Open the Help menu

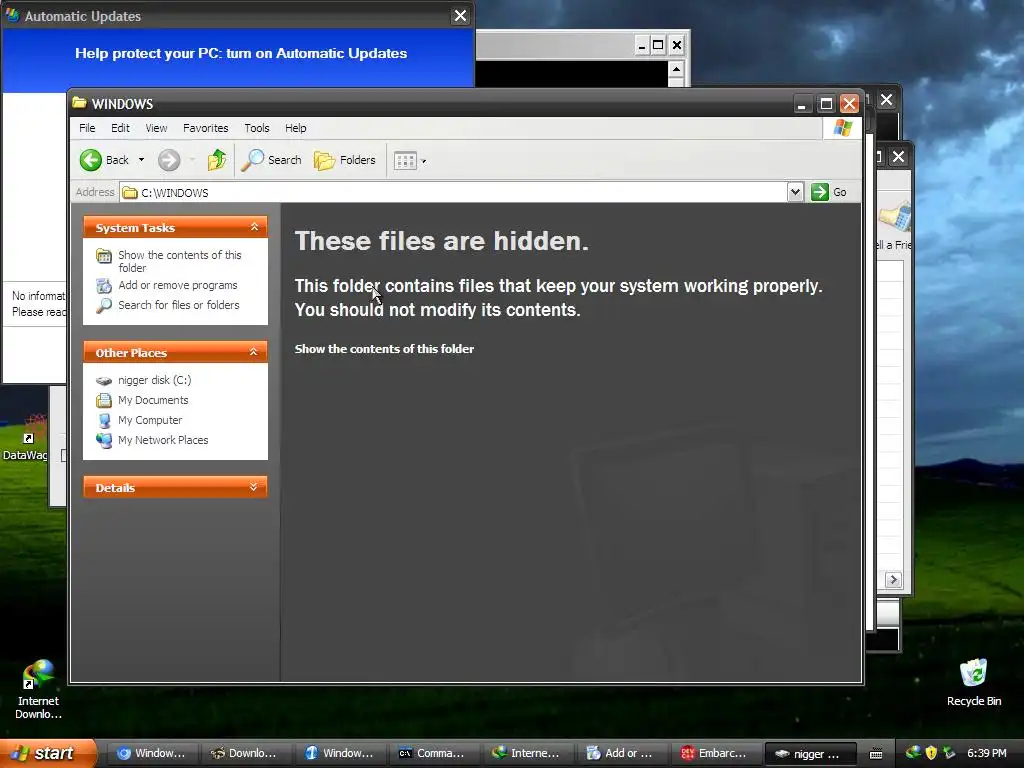click(x=295, y=128)
